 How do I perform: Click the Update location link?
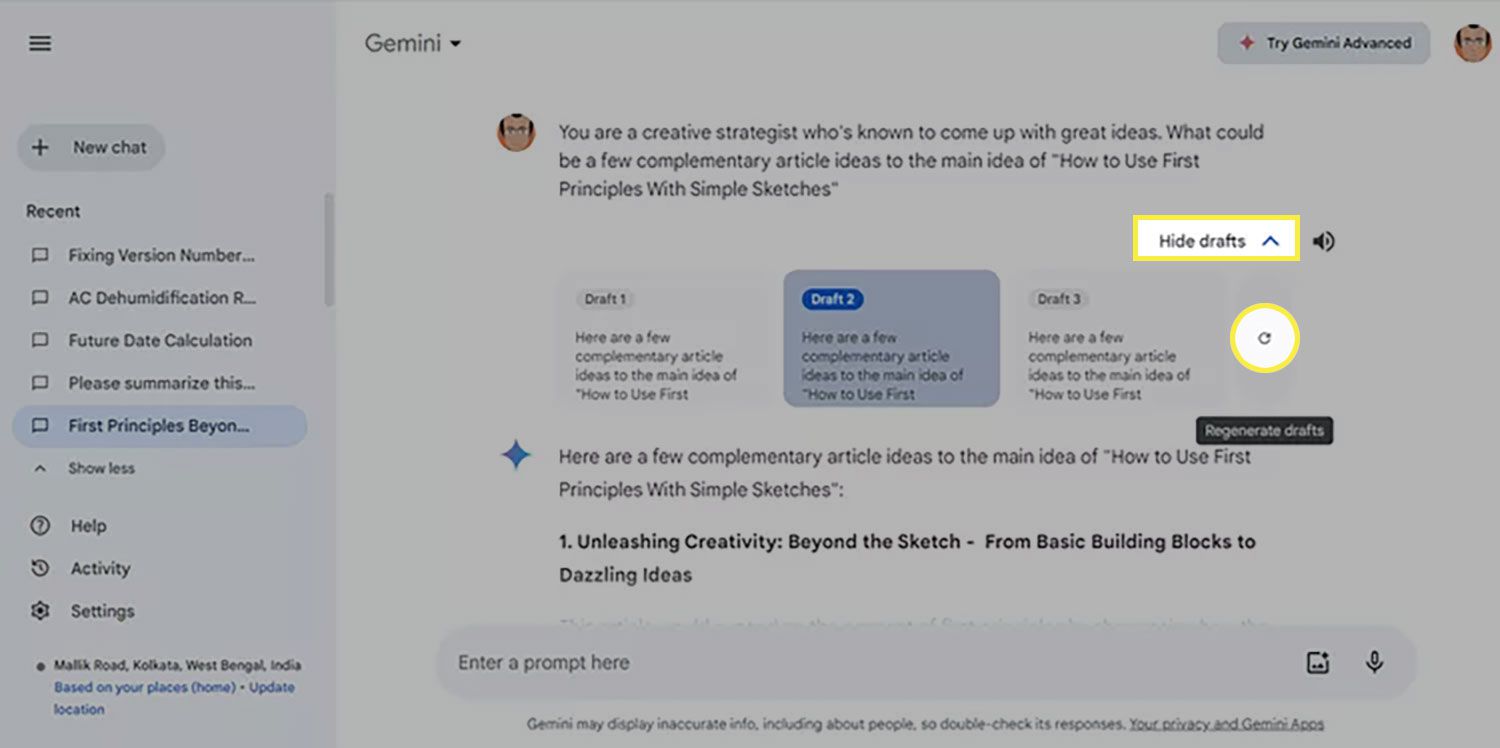(x=272, y=687)
